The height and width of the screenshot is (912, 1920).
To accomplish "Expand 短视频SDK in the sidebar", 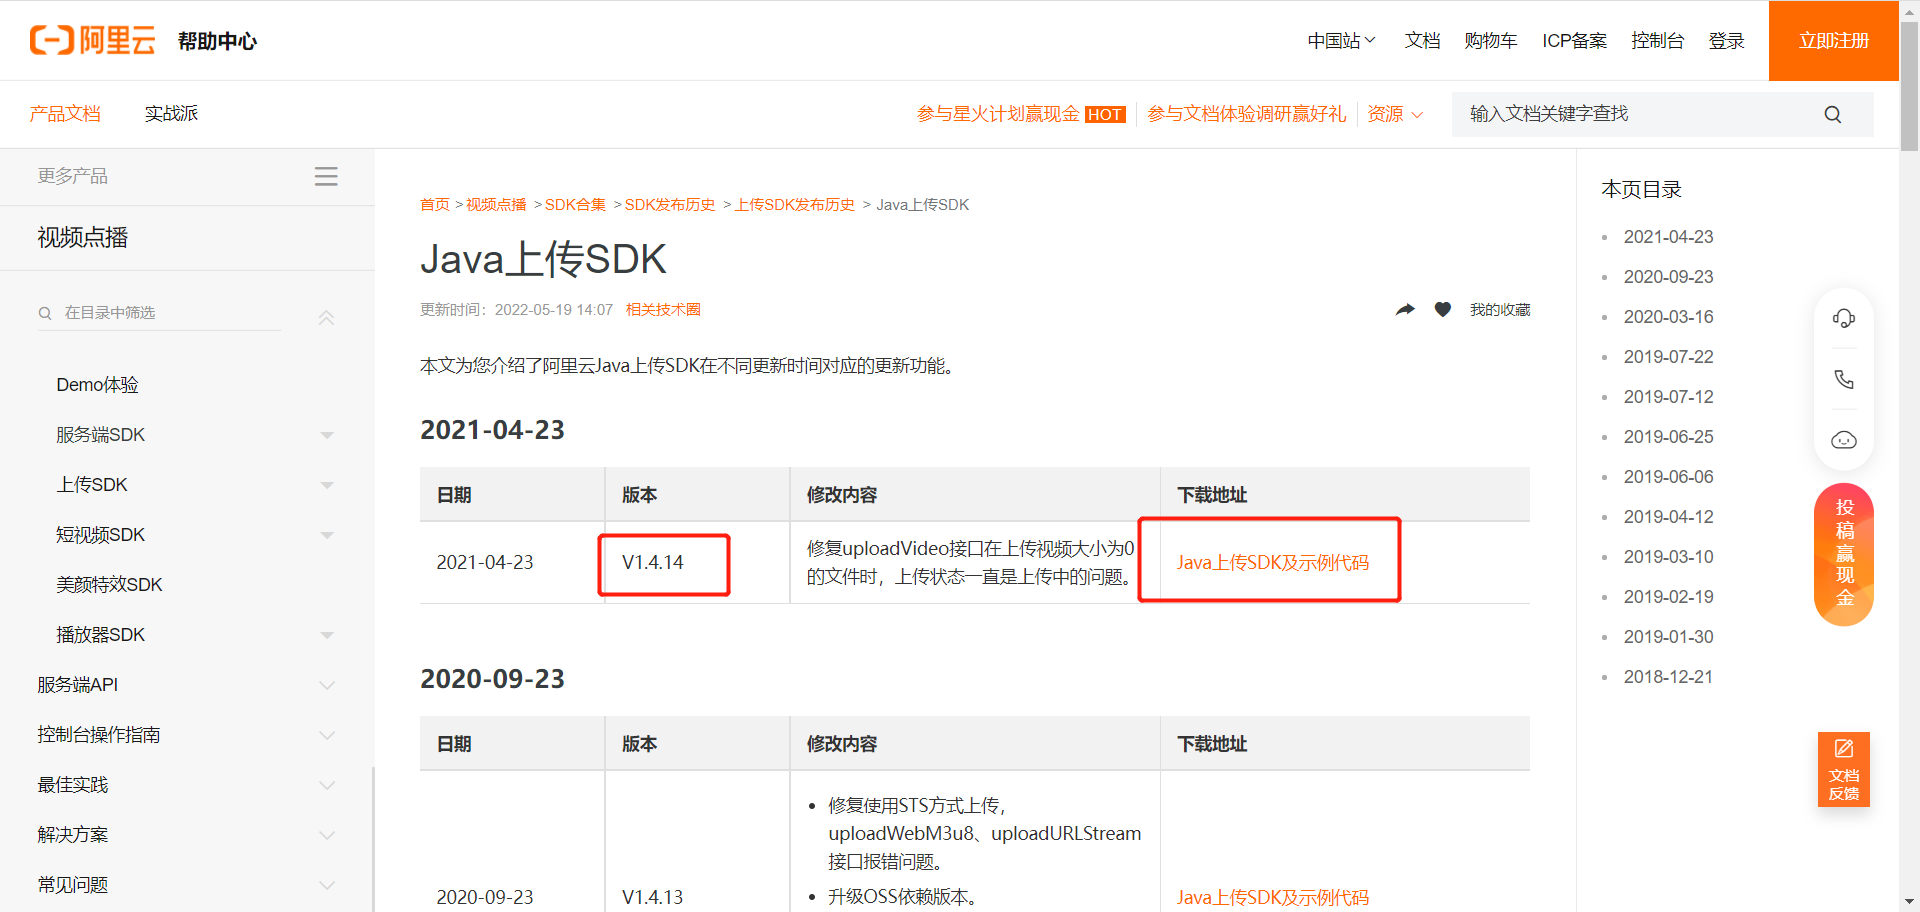I will pyautogui.click(x=327, y=535).
